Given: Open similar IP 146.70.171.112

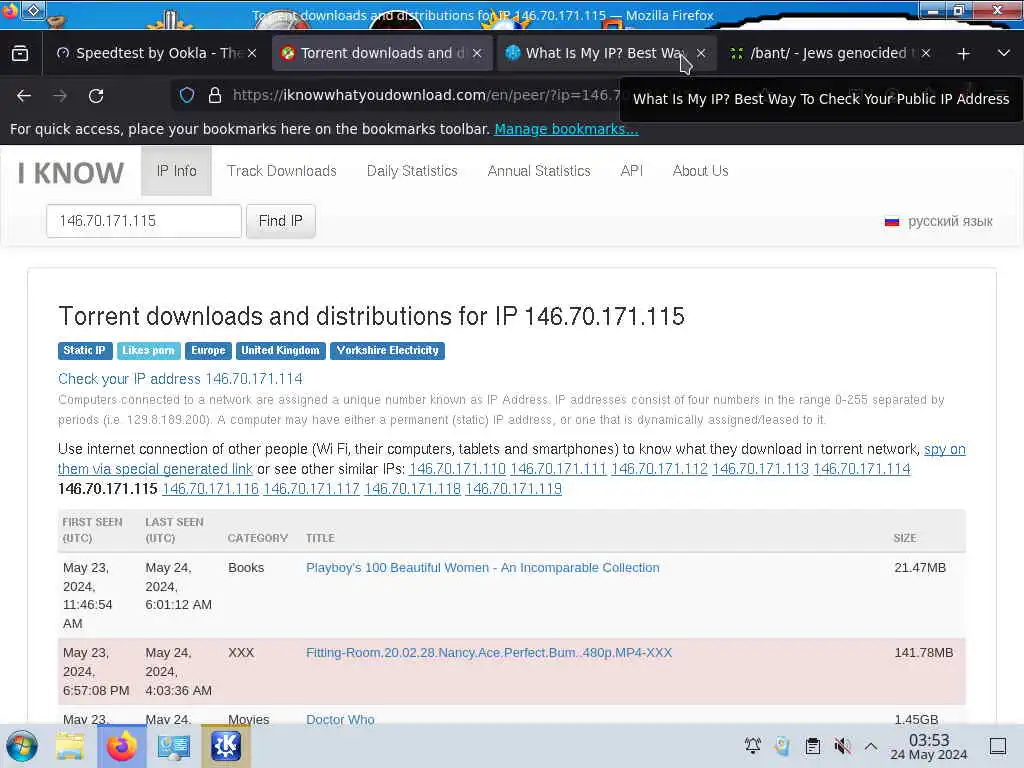Looking at the screenshot, I should click(660, 469).
